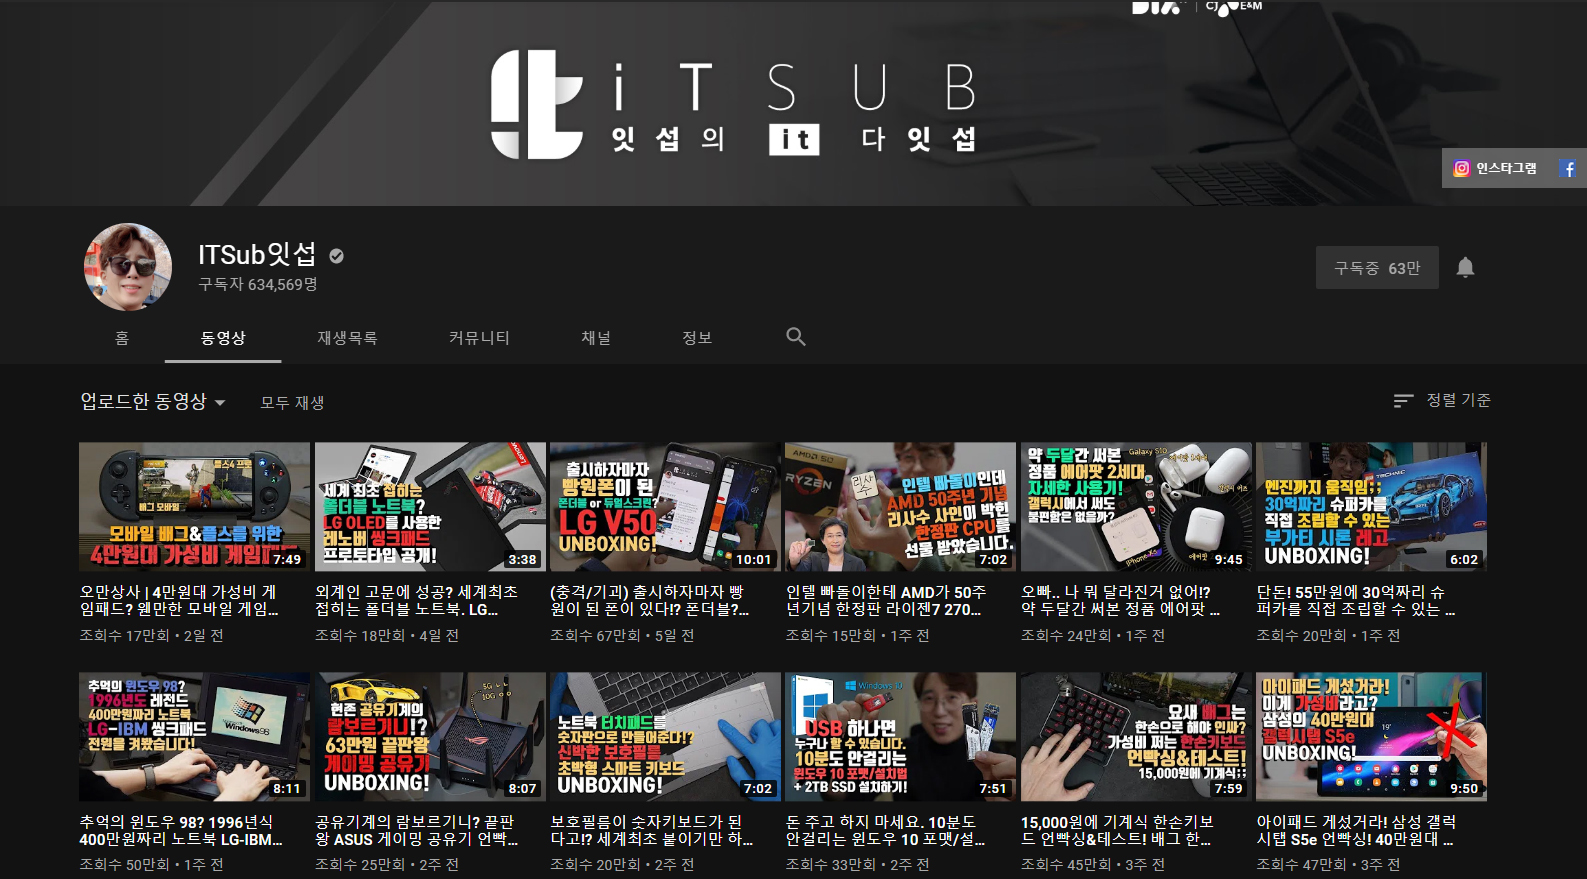
Task: Open the LG V50 unboxing thumbnail
Action: coord(665,507)
